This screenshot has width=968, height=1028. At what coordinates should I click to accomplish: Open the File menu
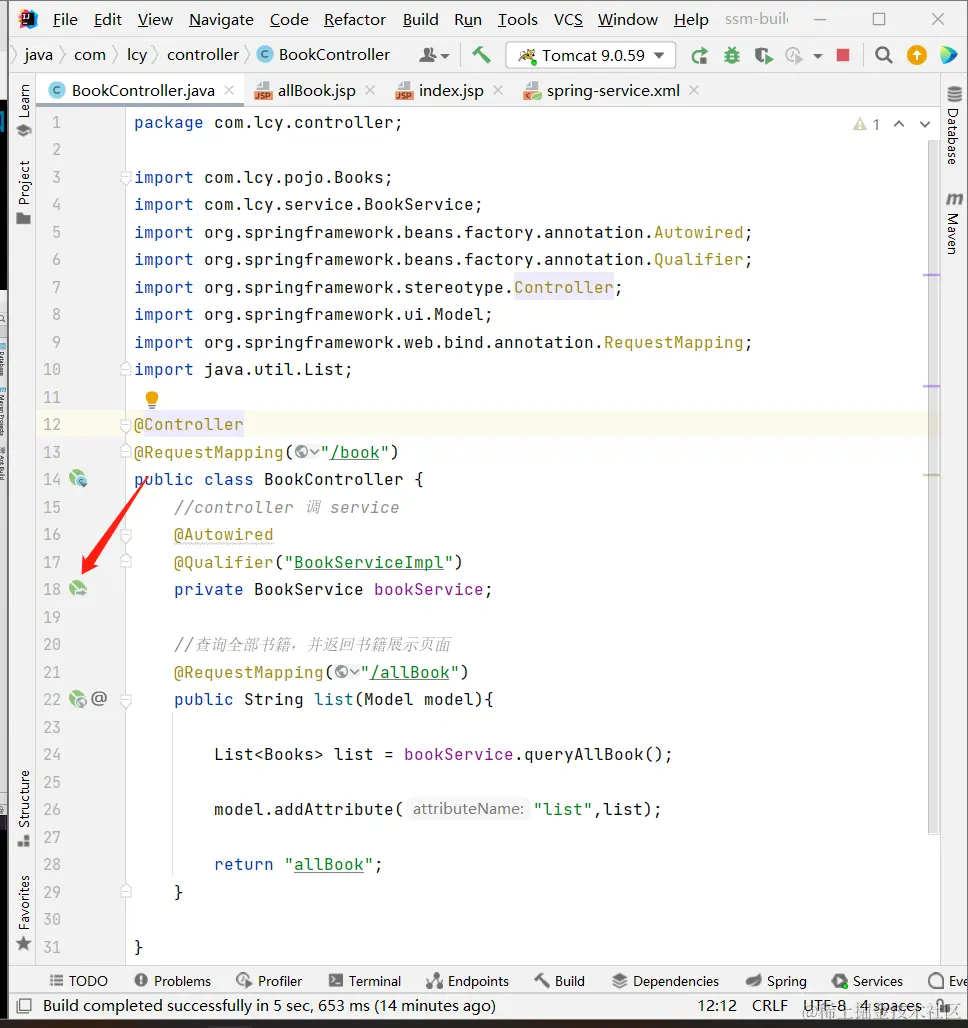click(x=65, y=20)
